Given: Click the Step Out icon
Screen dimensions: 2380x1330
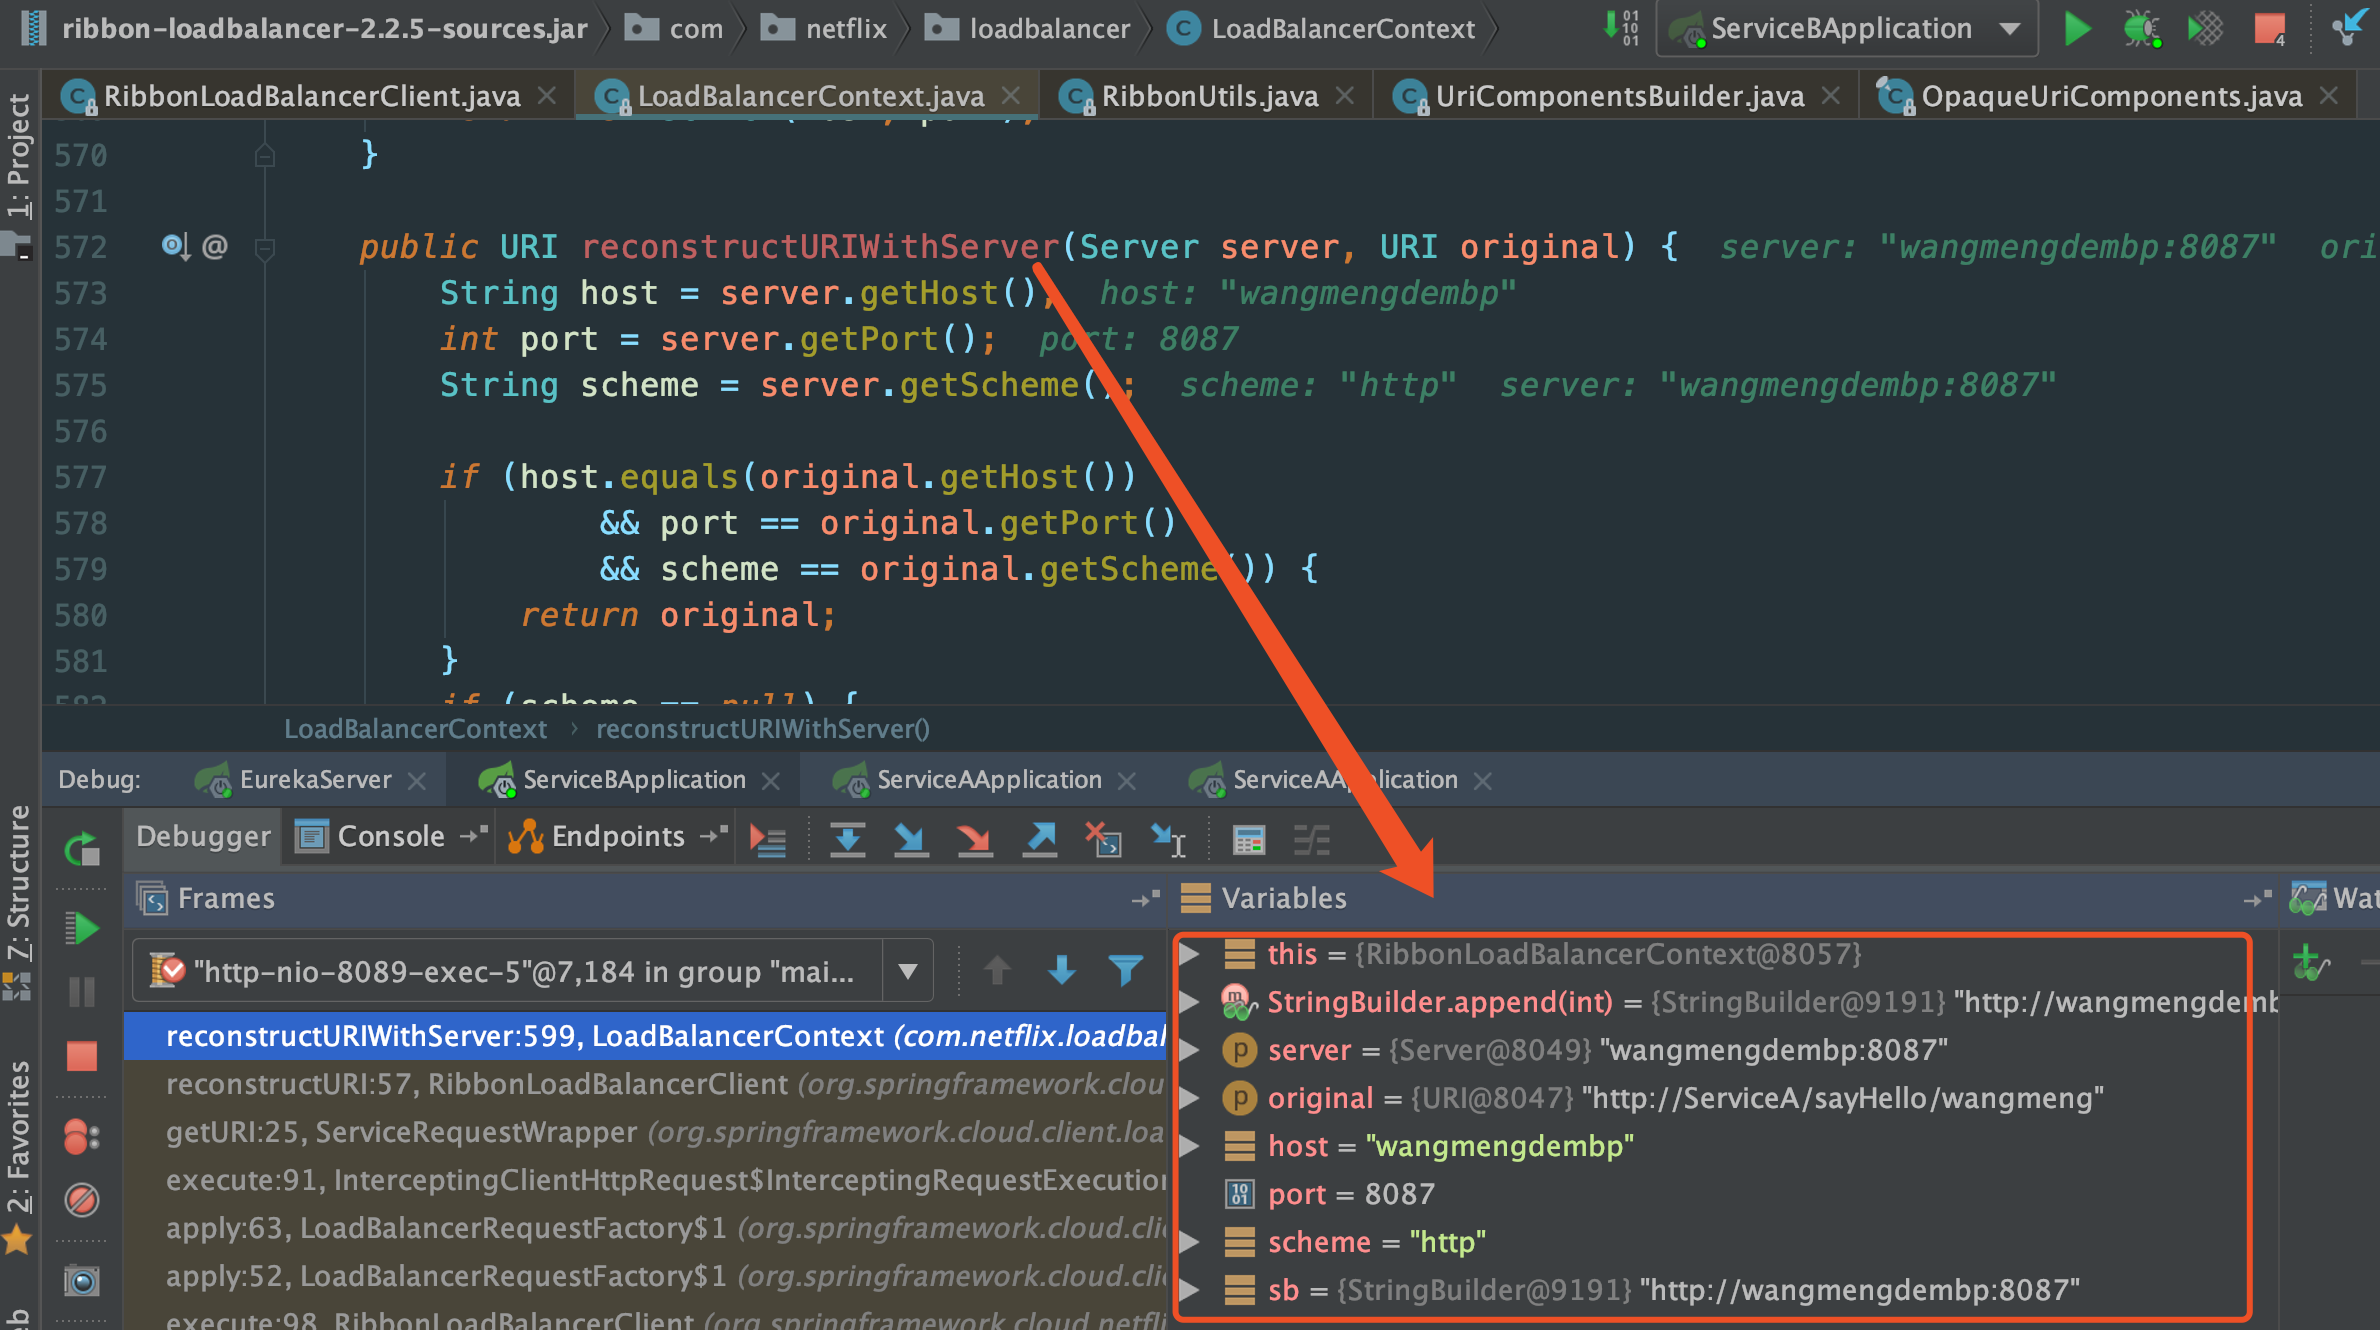Looking at the screenshot, I should click(1040, 839).
